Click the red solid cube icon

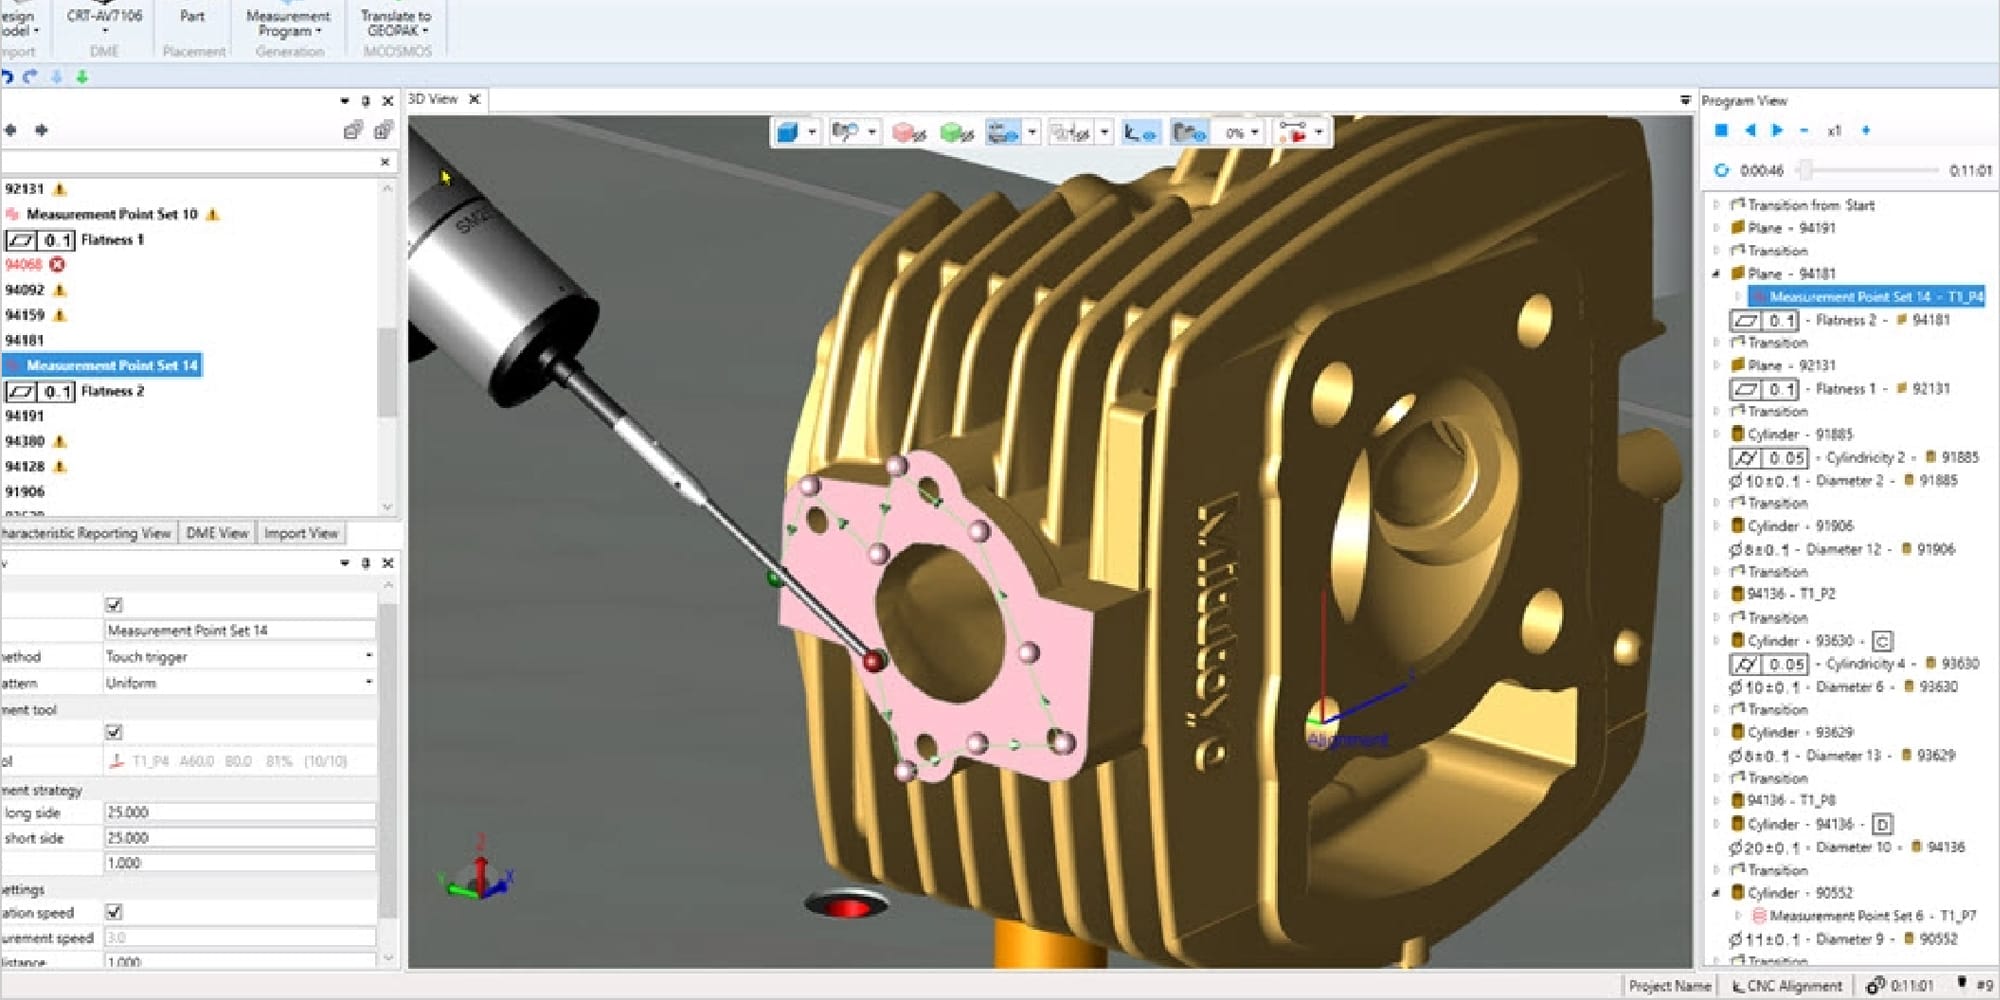pyautogui.click(x=907, y=132)
